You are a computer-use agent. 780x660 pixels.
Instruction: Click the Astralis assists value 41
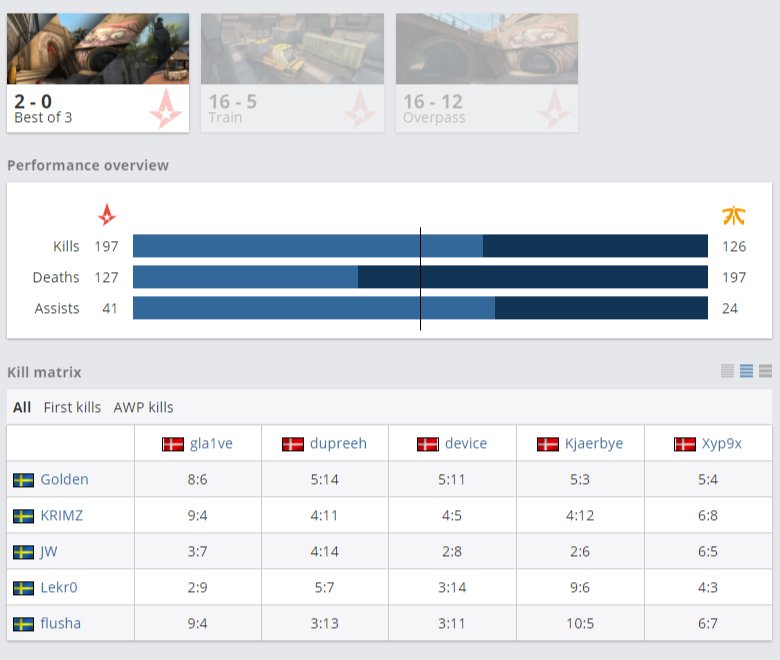(110, 308)
